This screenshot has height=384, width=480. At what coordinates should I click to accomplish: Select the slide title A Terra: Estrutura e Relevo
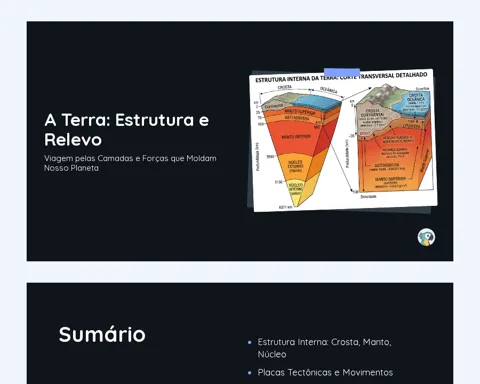pyautogui.click(x=127, y=129)
